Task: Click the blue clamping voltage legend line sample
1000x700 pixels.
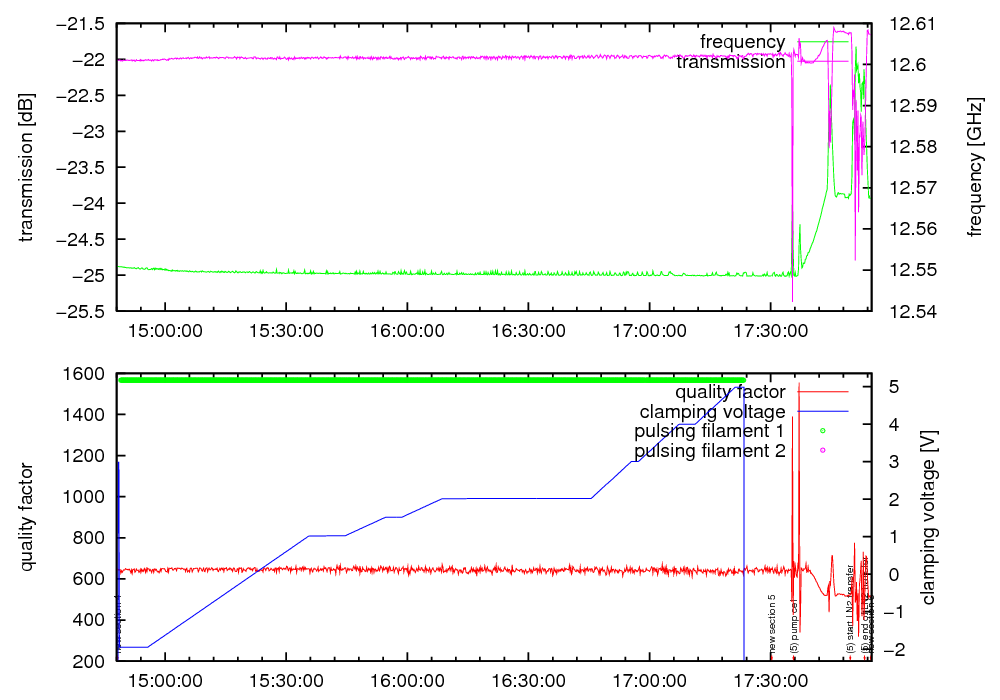Action: 822,412
